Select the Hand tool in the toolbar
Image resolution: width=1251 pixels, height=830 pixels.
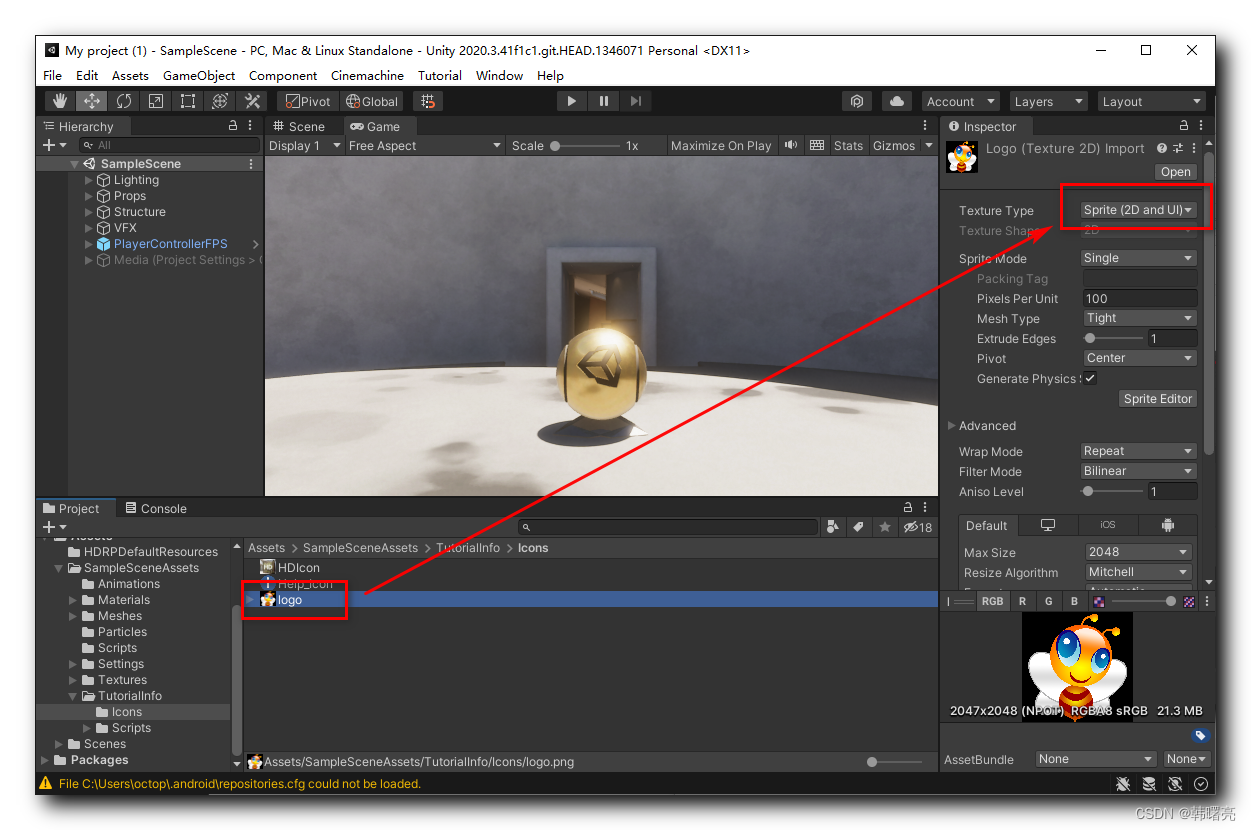click(59, 100)
